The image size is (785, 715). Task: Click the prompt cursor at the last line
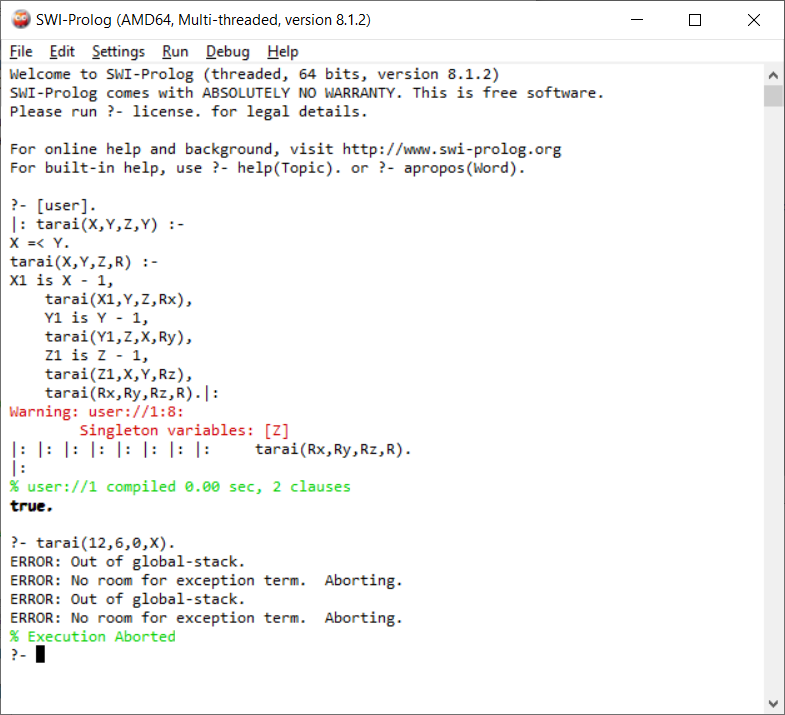[40, 654]
